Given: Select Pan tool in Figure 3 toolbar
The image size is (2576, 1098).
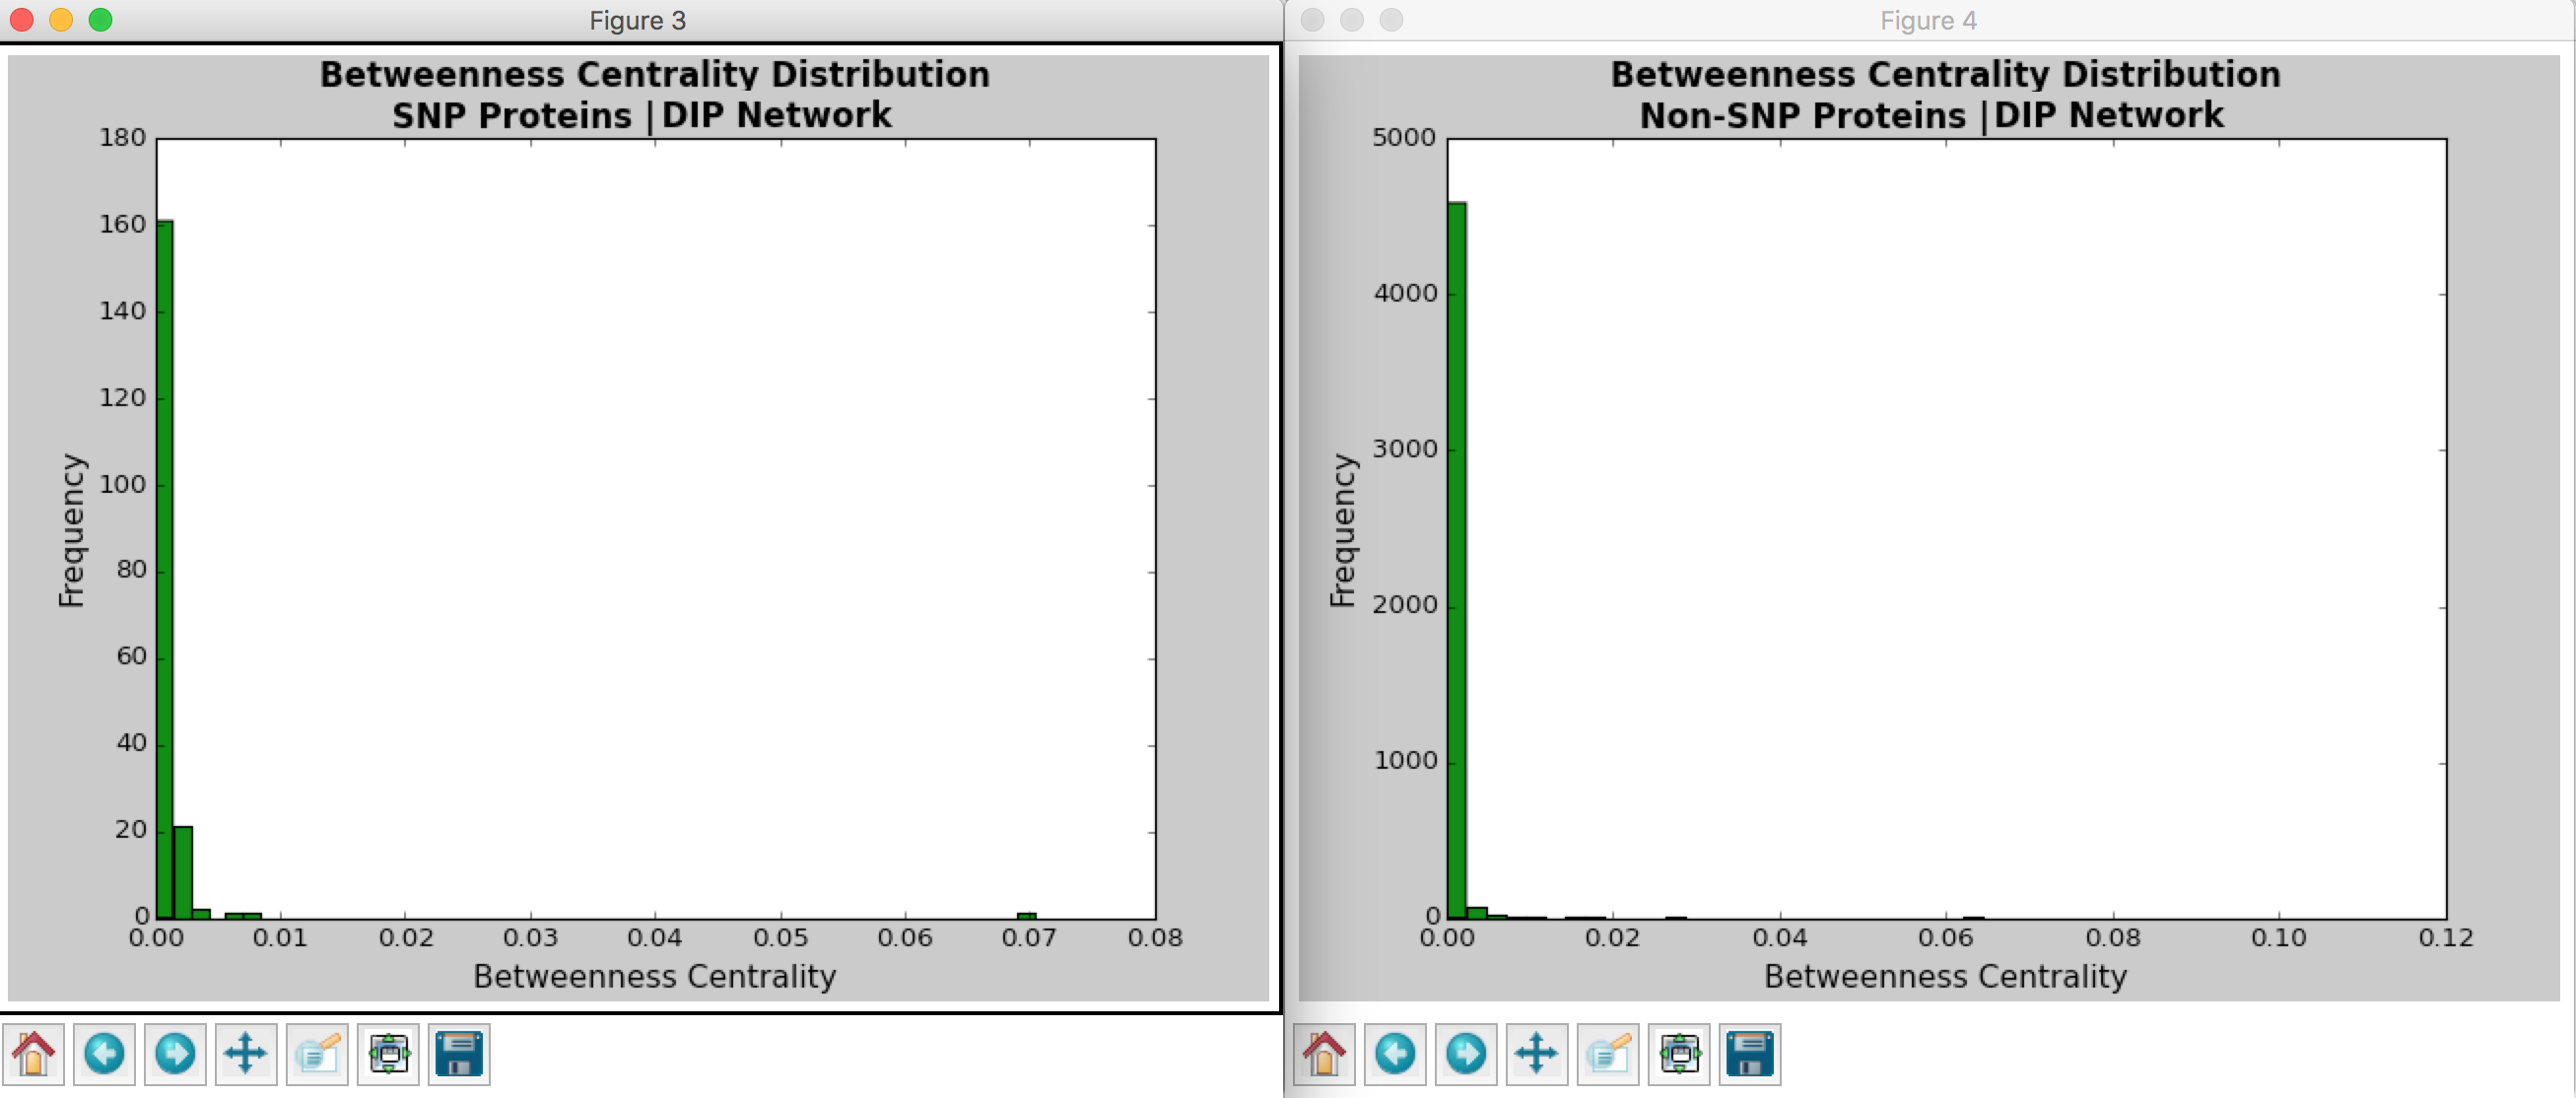Looking at the screenshot, I should [x=246, y=1054].
